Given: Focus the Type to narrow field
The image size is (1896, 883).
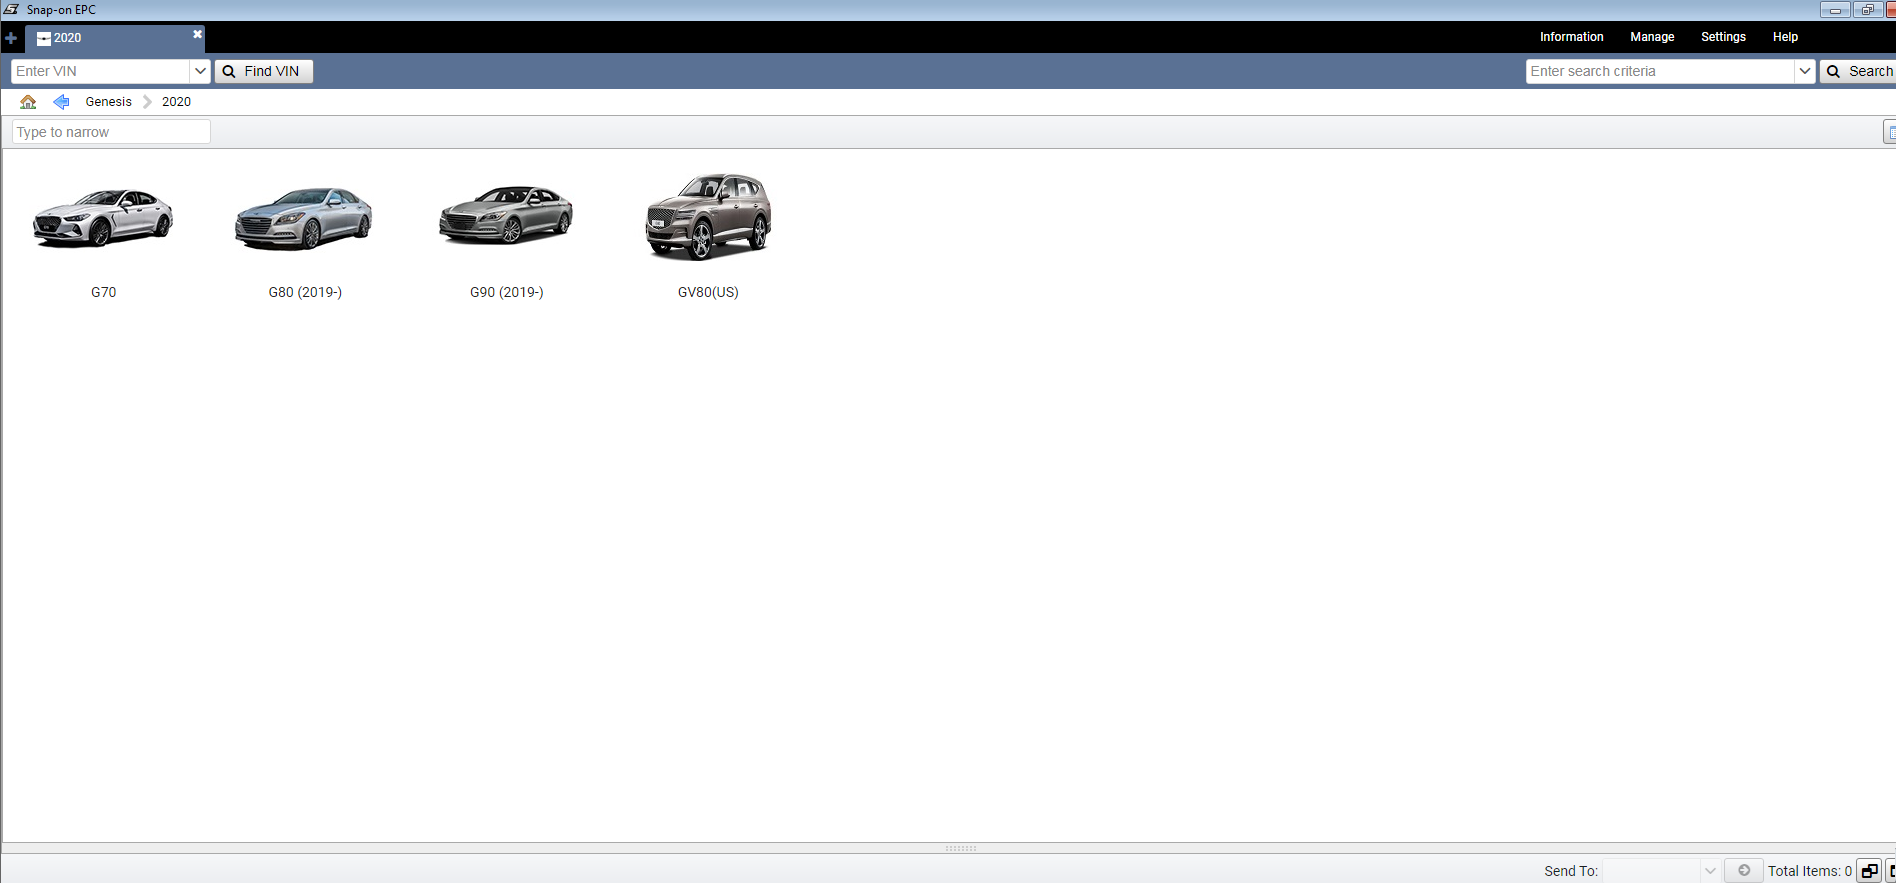Looking at the screenshot, I should (x=111, y=132).
